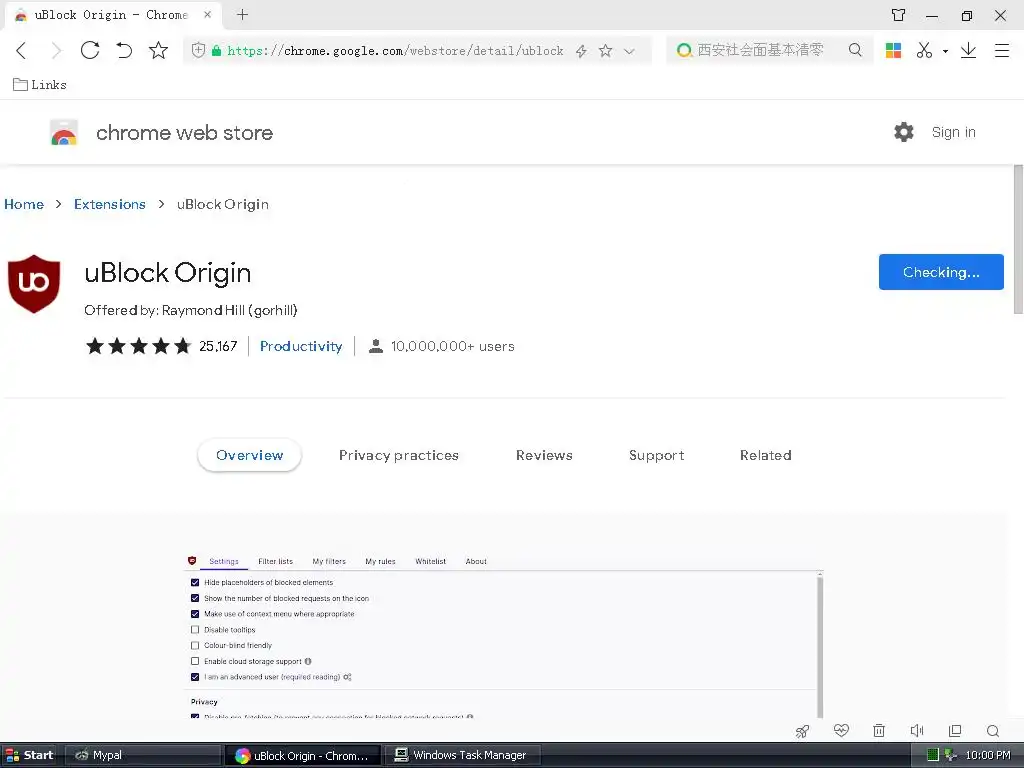Switch to Privacy practices tab

(x=398, y=455)
